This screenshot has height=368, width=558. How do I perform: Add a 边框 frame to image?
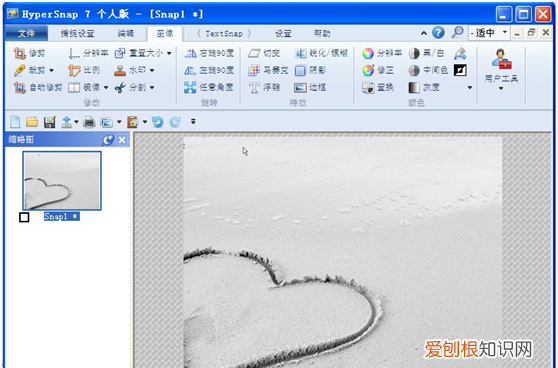[x=310, y=87]
